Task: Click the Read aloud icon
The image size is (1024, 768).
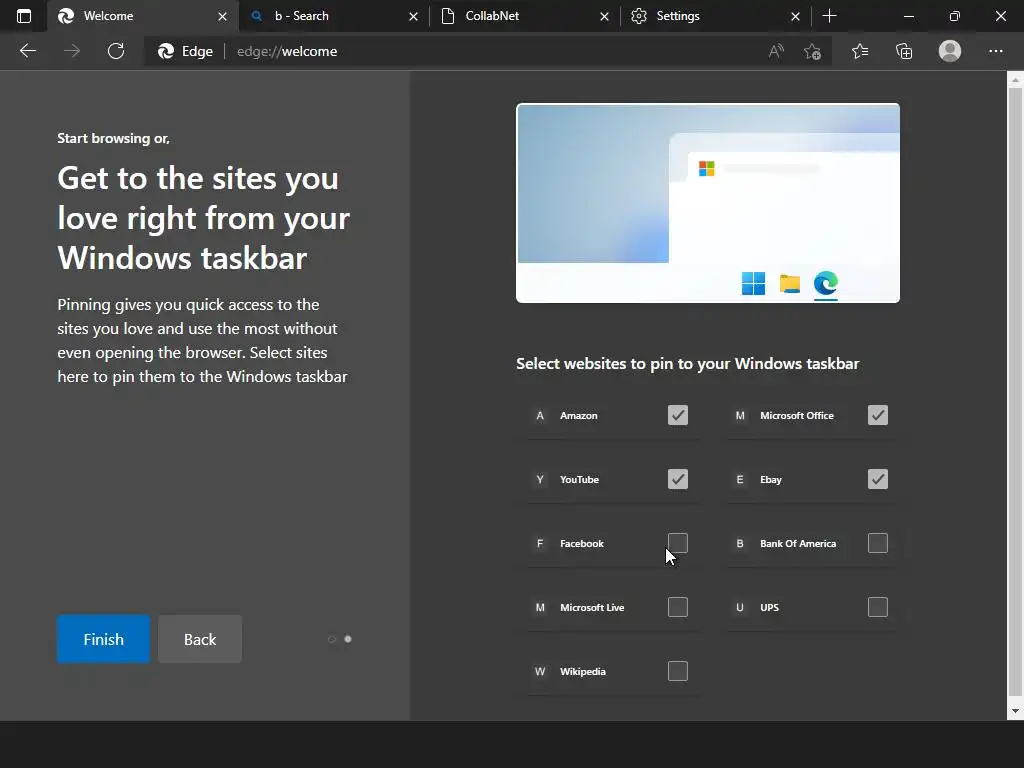Action: coord(776,51)
